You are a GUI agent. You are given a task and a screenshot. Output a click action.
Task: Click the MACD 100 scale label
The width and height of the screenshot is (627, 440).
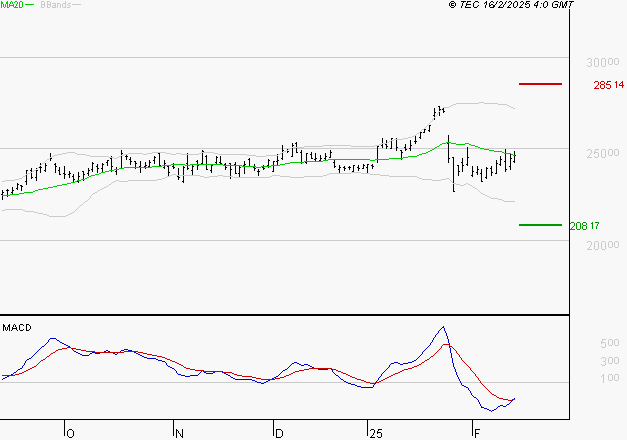pyautogui.click(x=609, y=378)
